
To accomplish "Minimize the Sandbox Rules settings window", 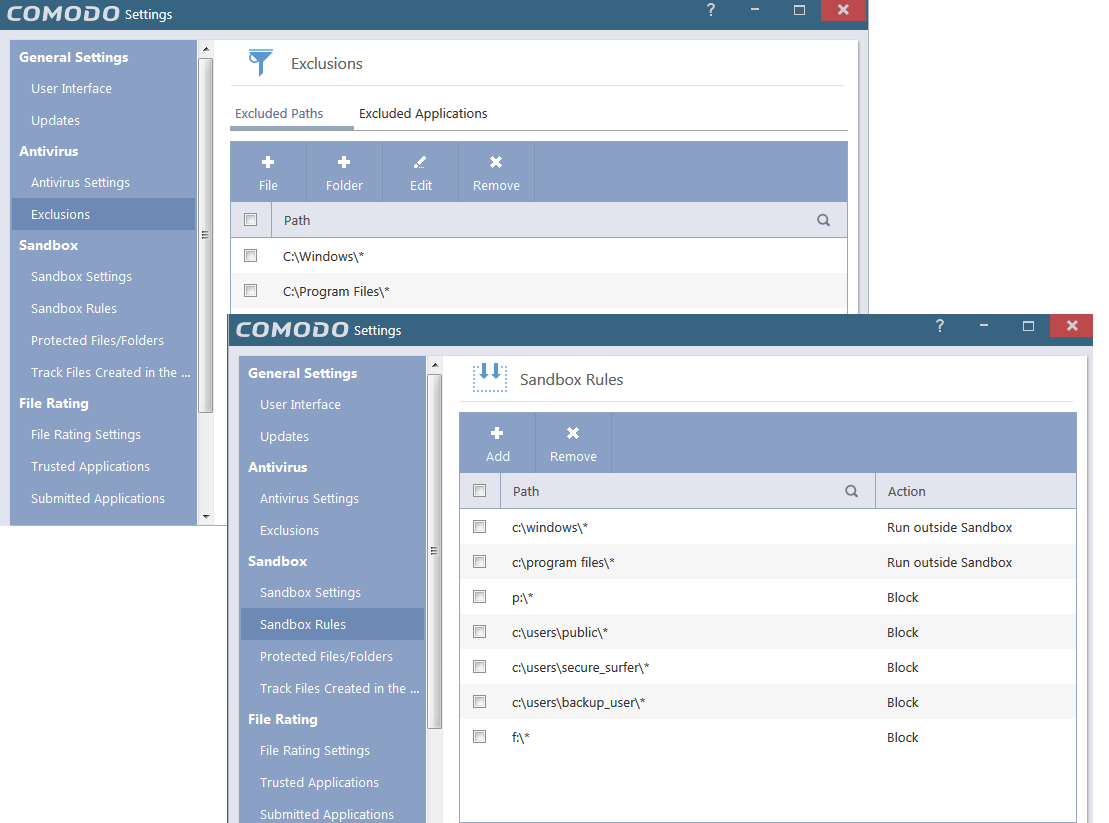I will 984,325.
